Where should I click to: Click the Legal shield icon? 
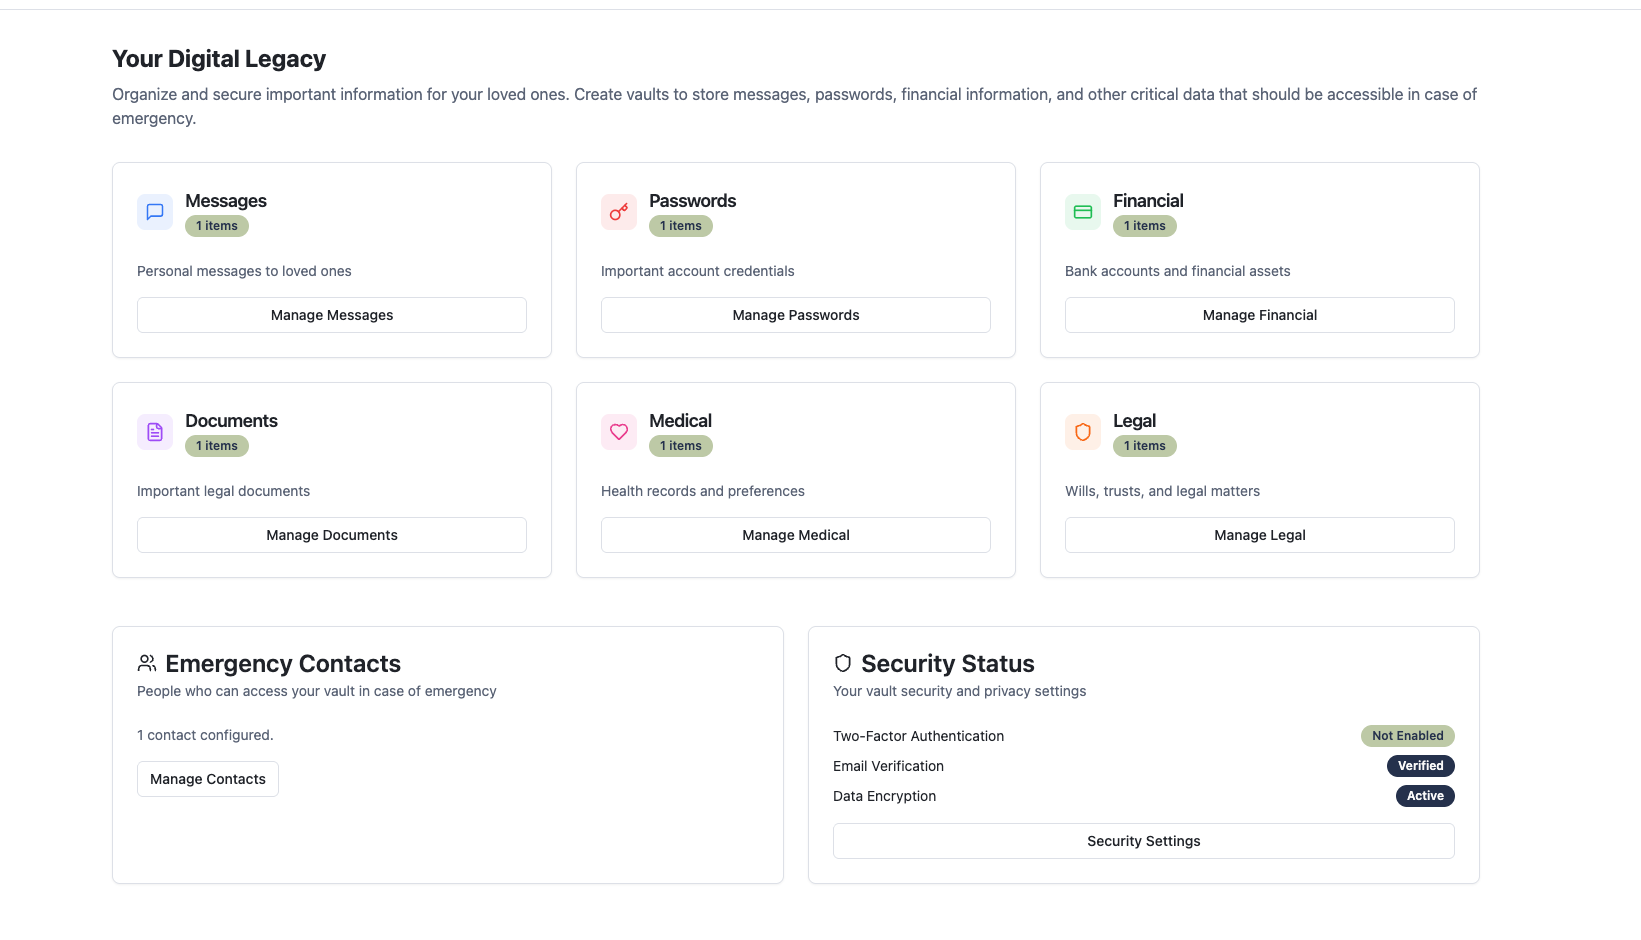point(1083,431)
